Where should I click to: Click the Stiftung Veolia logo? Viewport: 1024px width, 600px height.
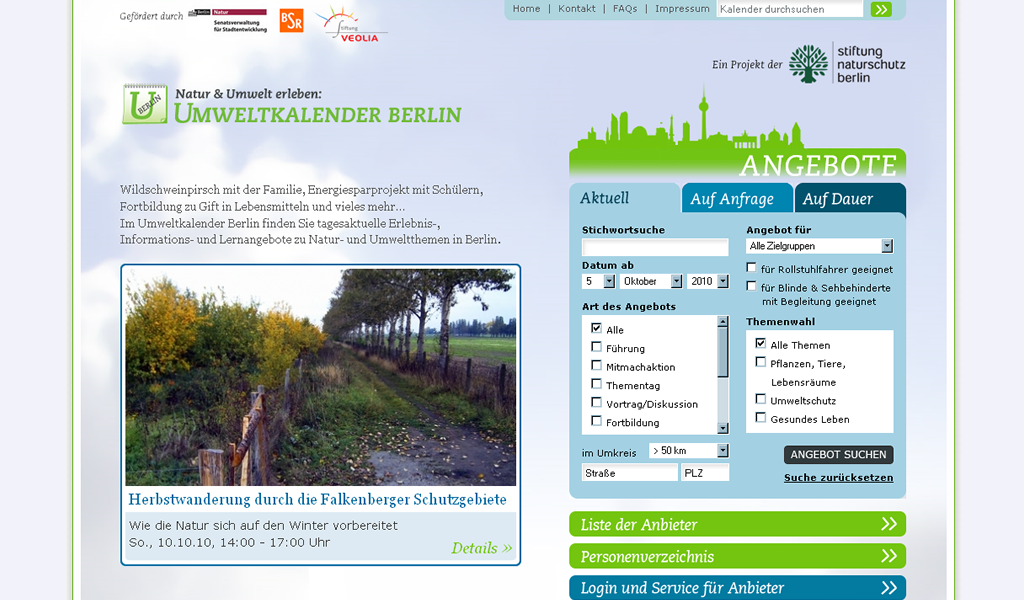coord(351,25)
